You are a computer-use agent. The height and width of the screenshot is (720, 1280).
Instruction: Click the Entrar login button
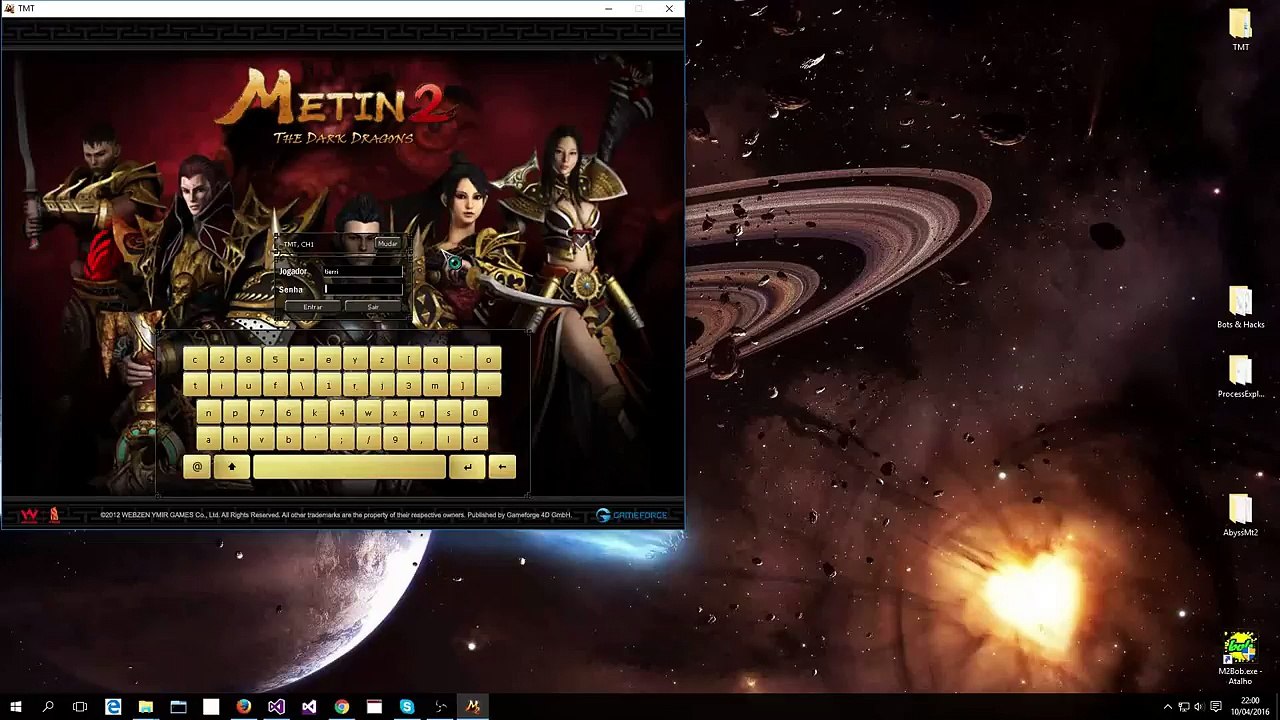(x=313, y=307)
